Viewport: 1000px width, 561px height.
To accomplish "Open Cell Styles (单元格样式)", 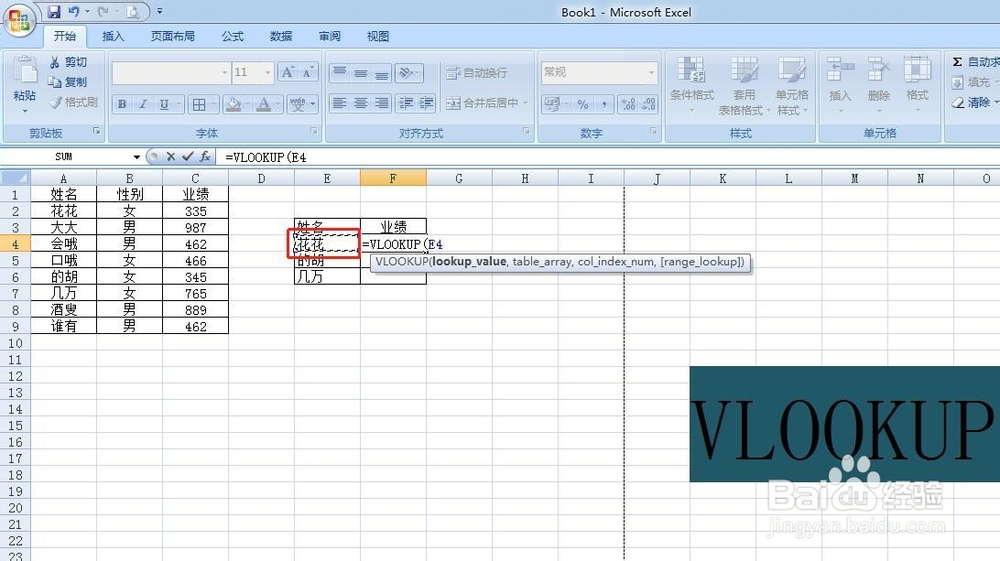I will [791, 85].
